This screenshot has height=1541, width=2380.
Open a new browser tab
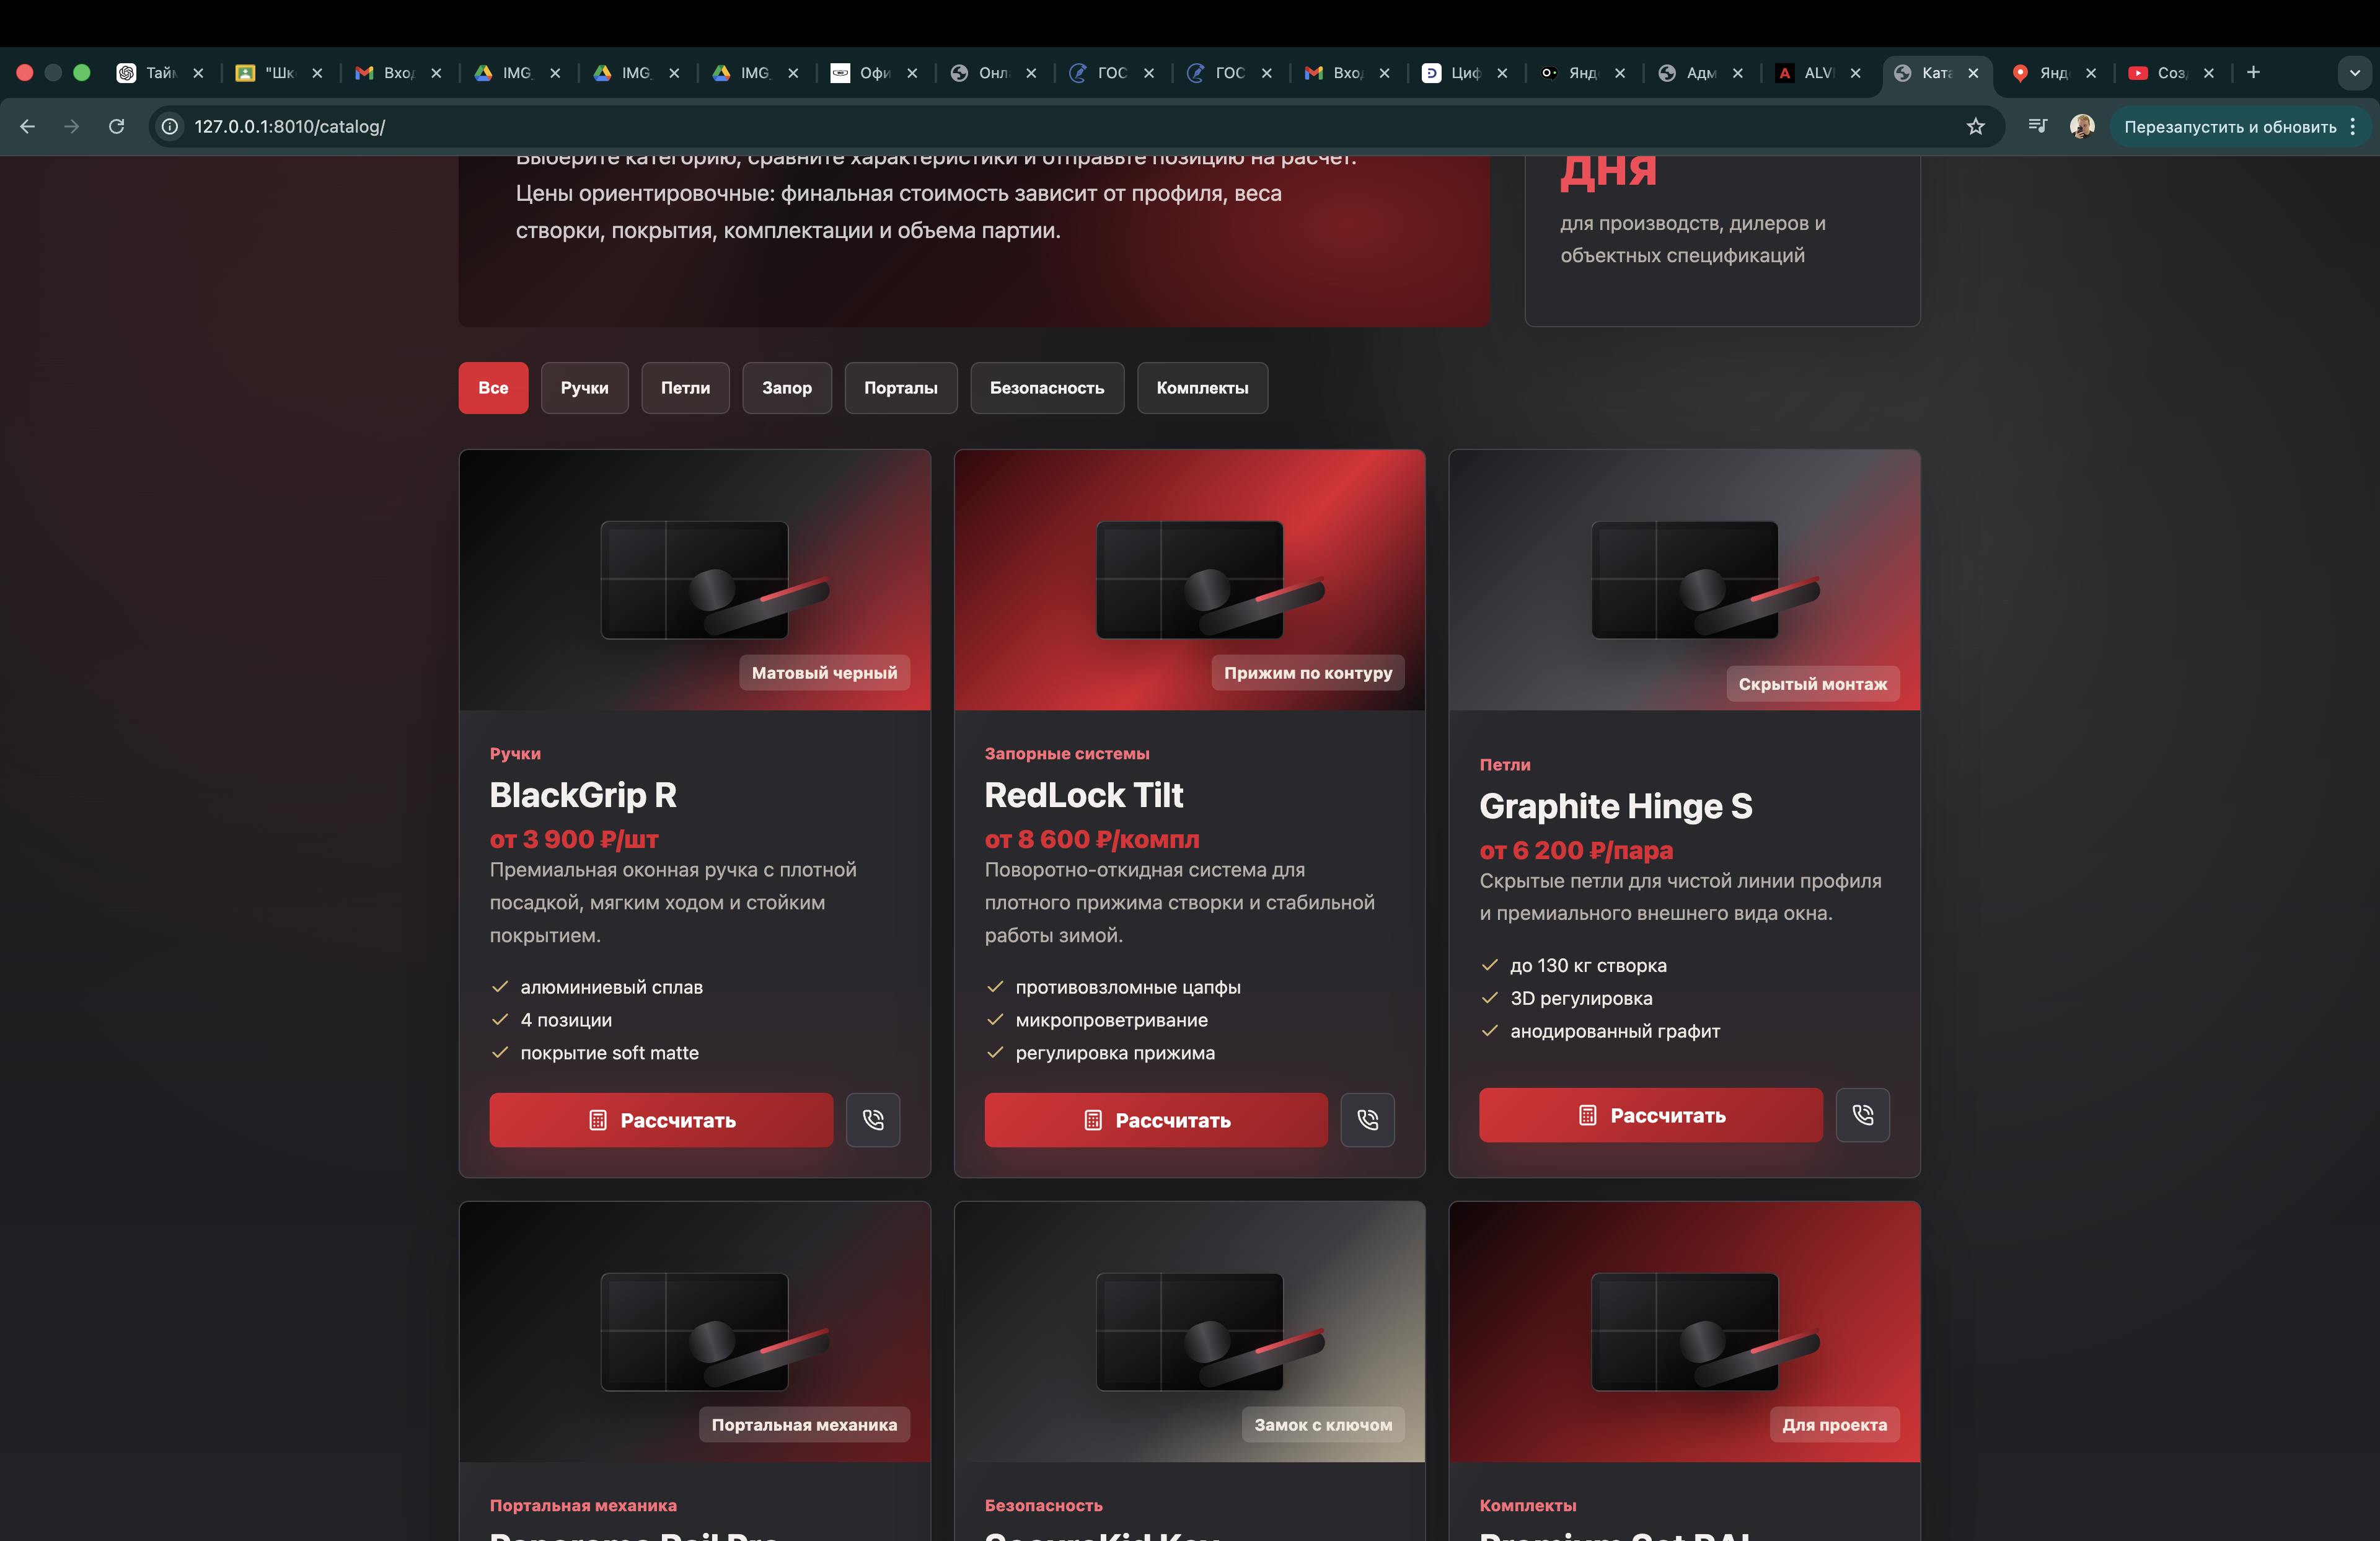pyautogui.click(x=2253, y=72)
